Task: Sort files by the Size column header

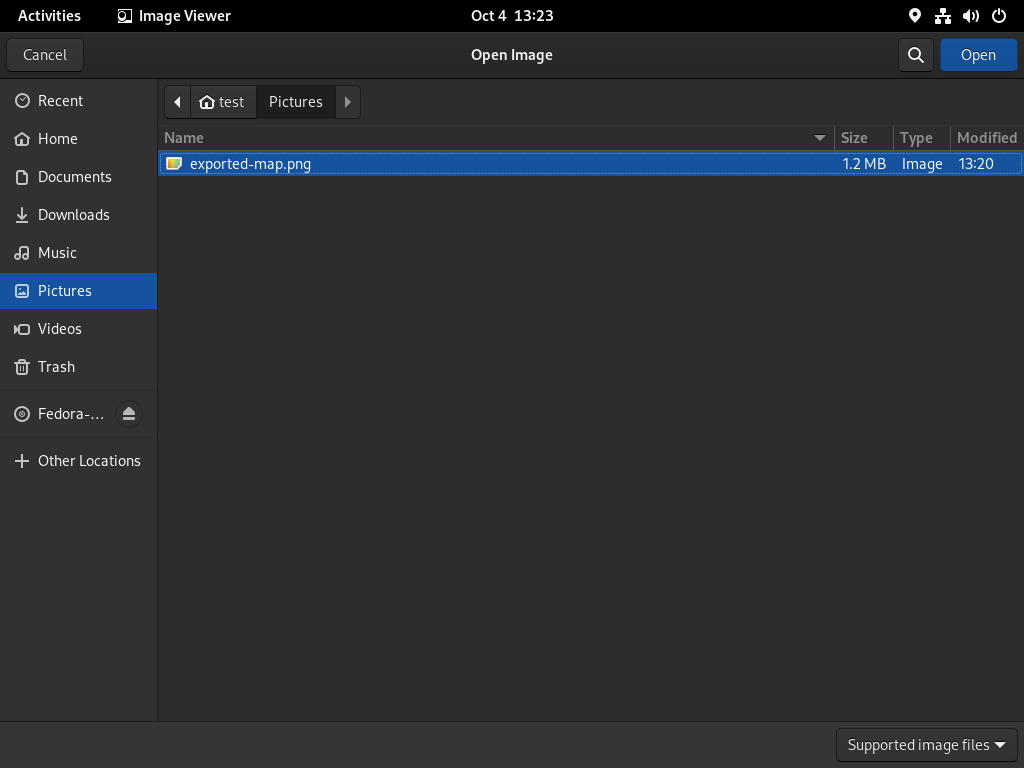Action: click(x=863, y=138)
